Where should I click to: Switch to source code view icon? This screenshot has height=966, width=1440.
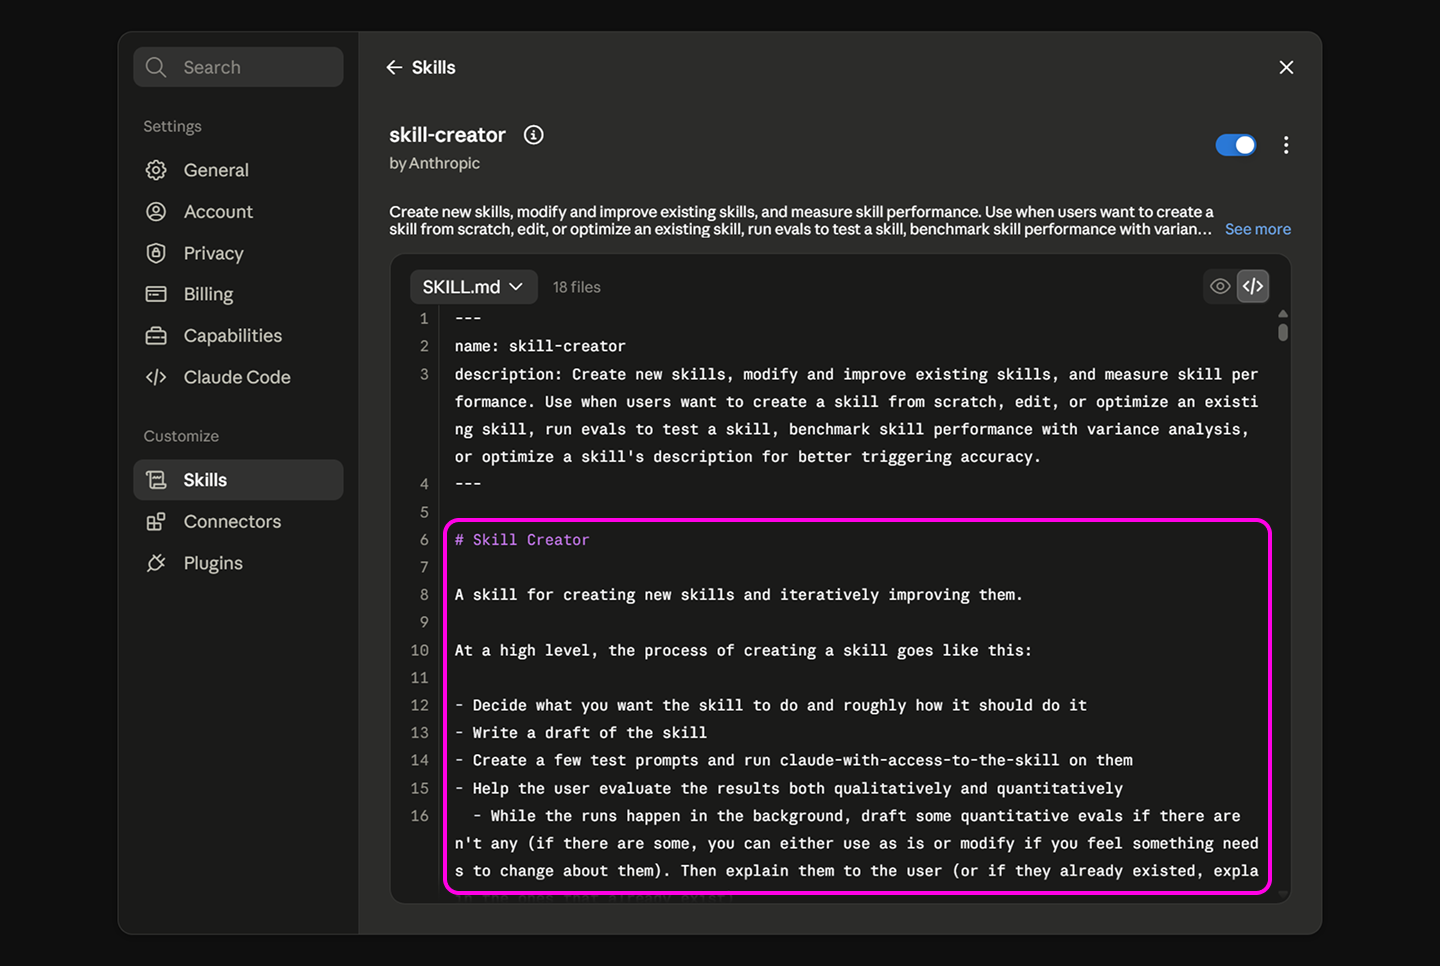[x=1253, y=287]
